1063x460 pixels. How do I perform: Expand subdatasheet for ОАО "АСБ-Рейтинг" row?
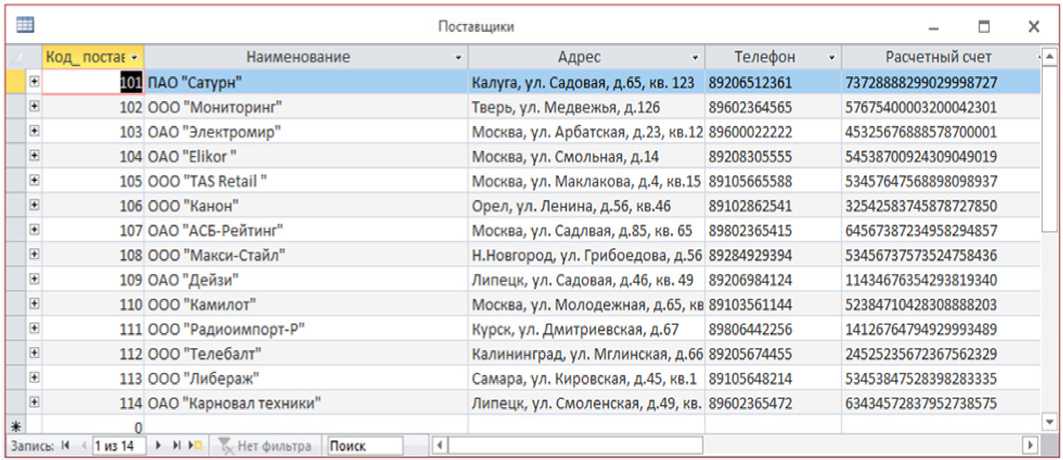point(35,230)
